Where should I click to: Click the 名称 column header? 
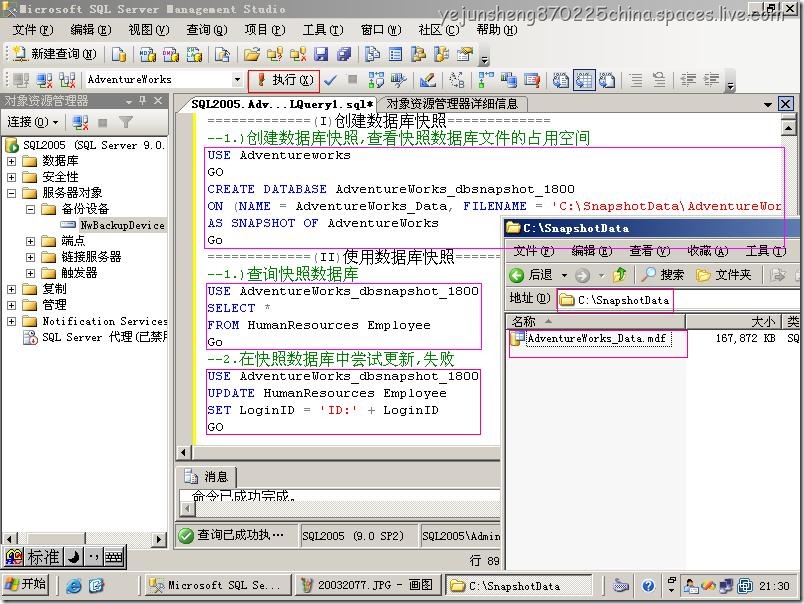click(x=595, y=321)
